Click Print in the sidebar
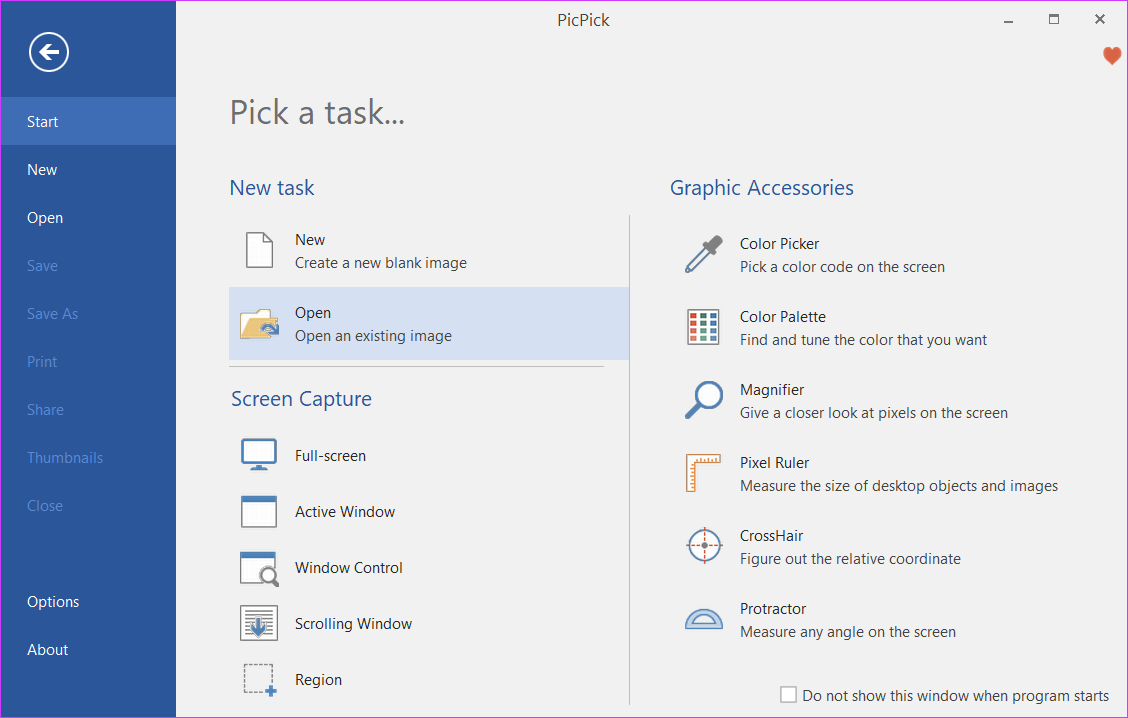This screenshot has height=718, width=1128. [88, 362]
